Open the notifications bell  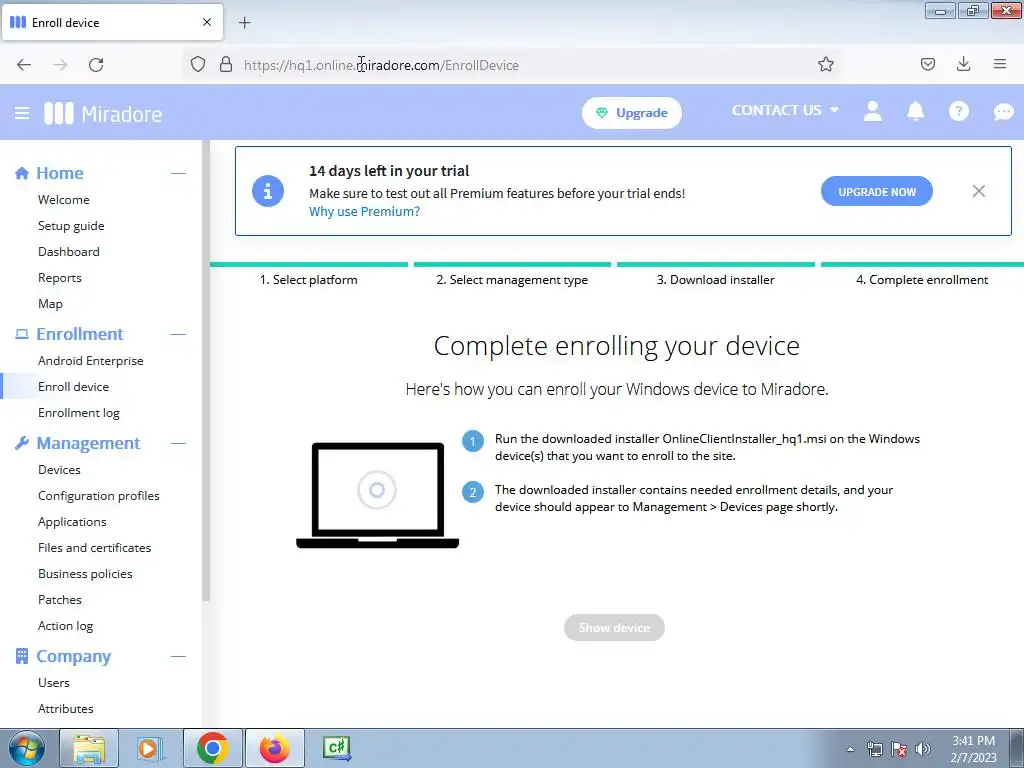[916, 111]
